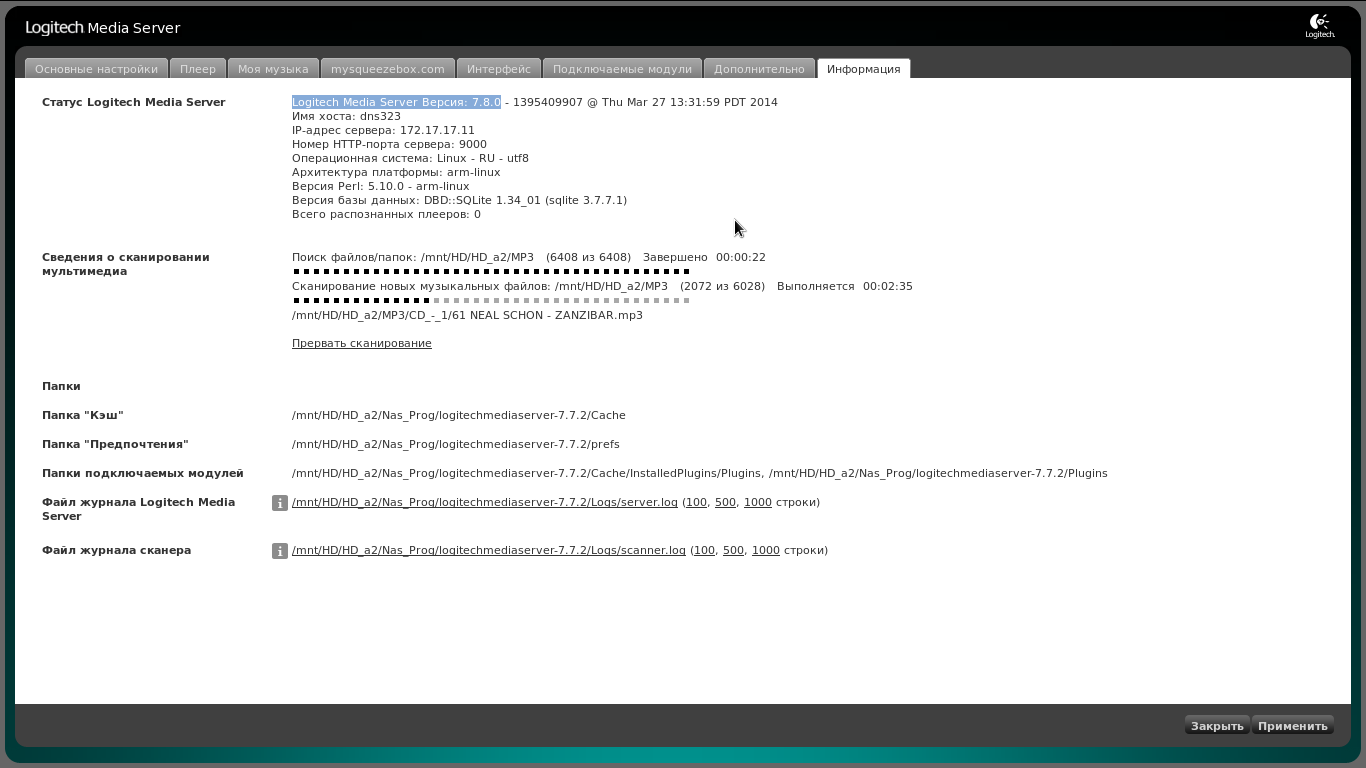
Task: Open the scanner.log file path link
Action: 489,550
